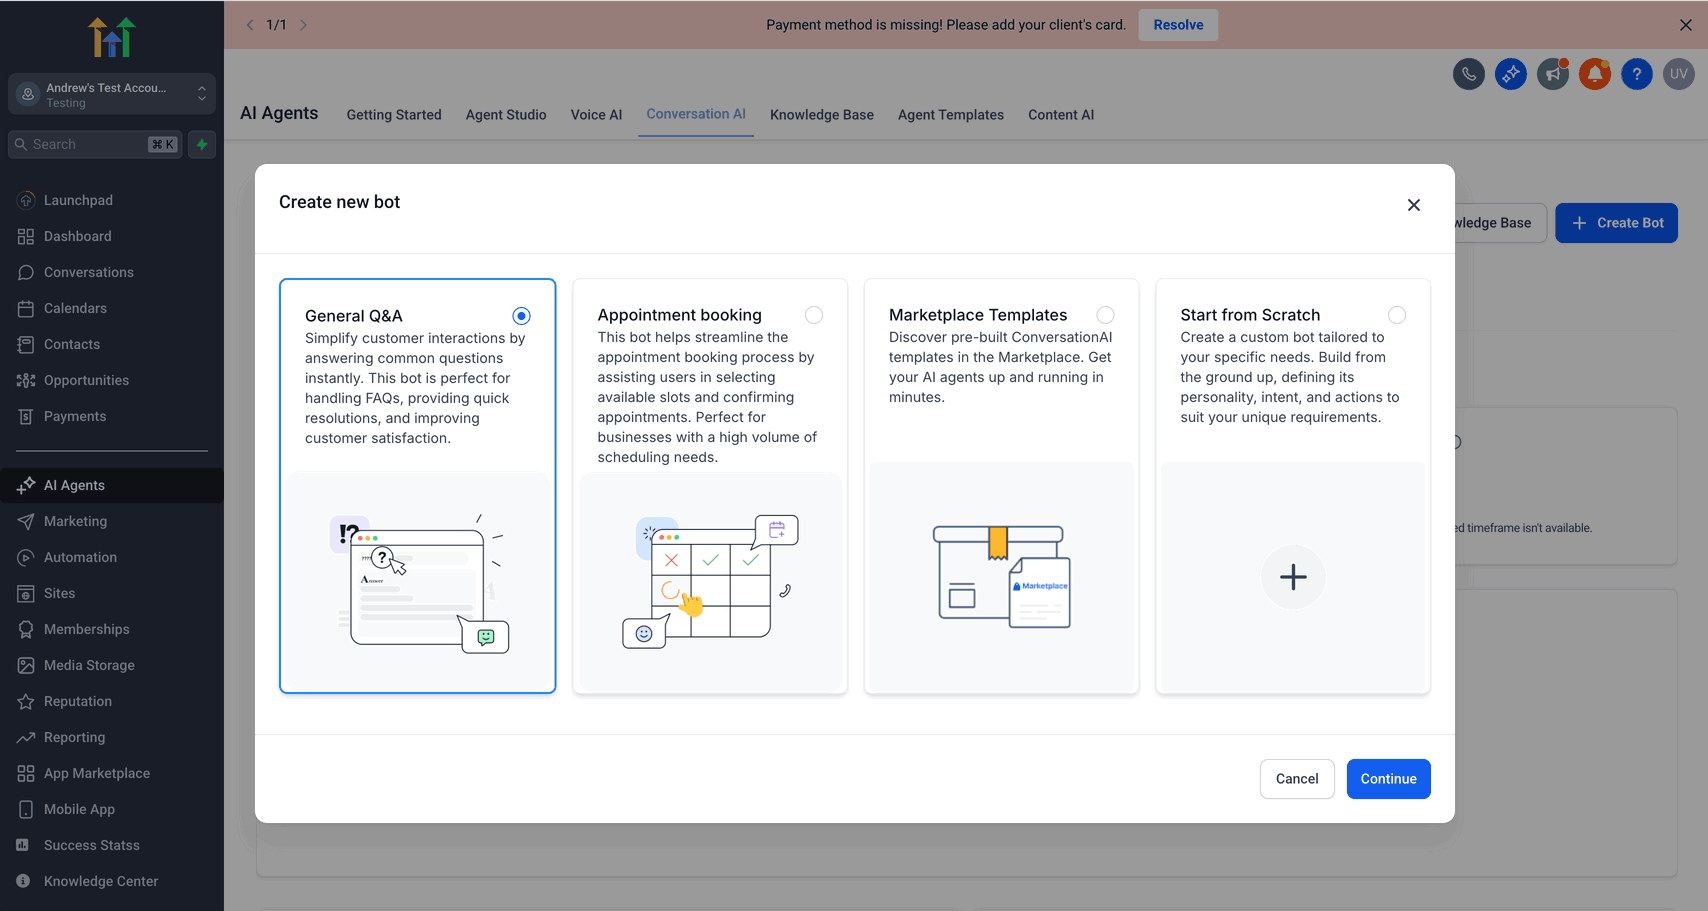
Task: Click the App Marketplace grid icon
Action: click(x=26, y=773)
